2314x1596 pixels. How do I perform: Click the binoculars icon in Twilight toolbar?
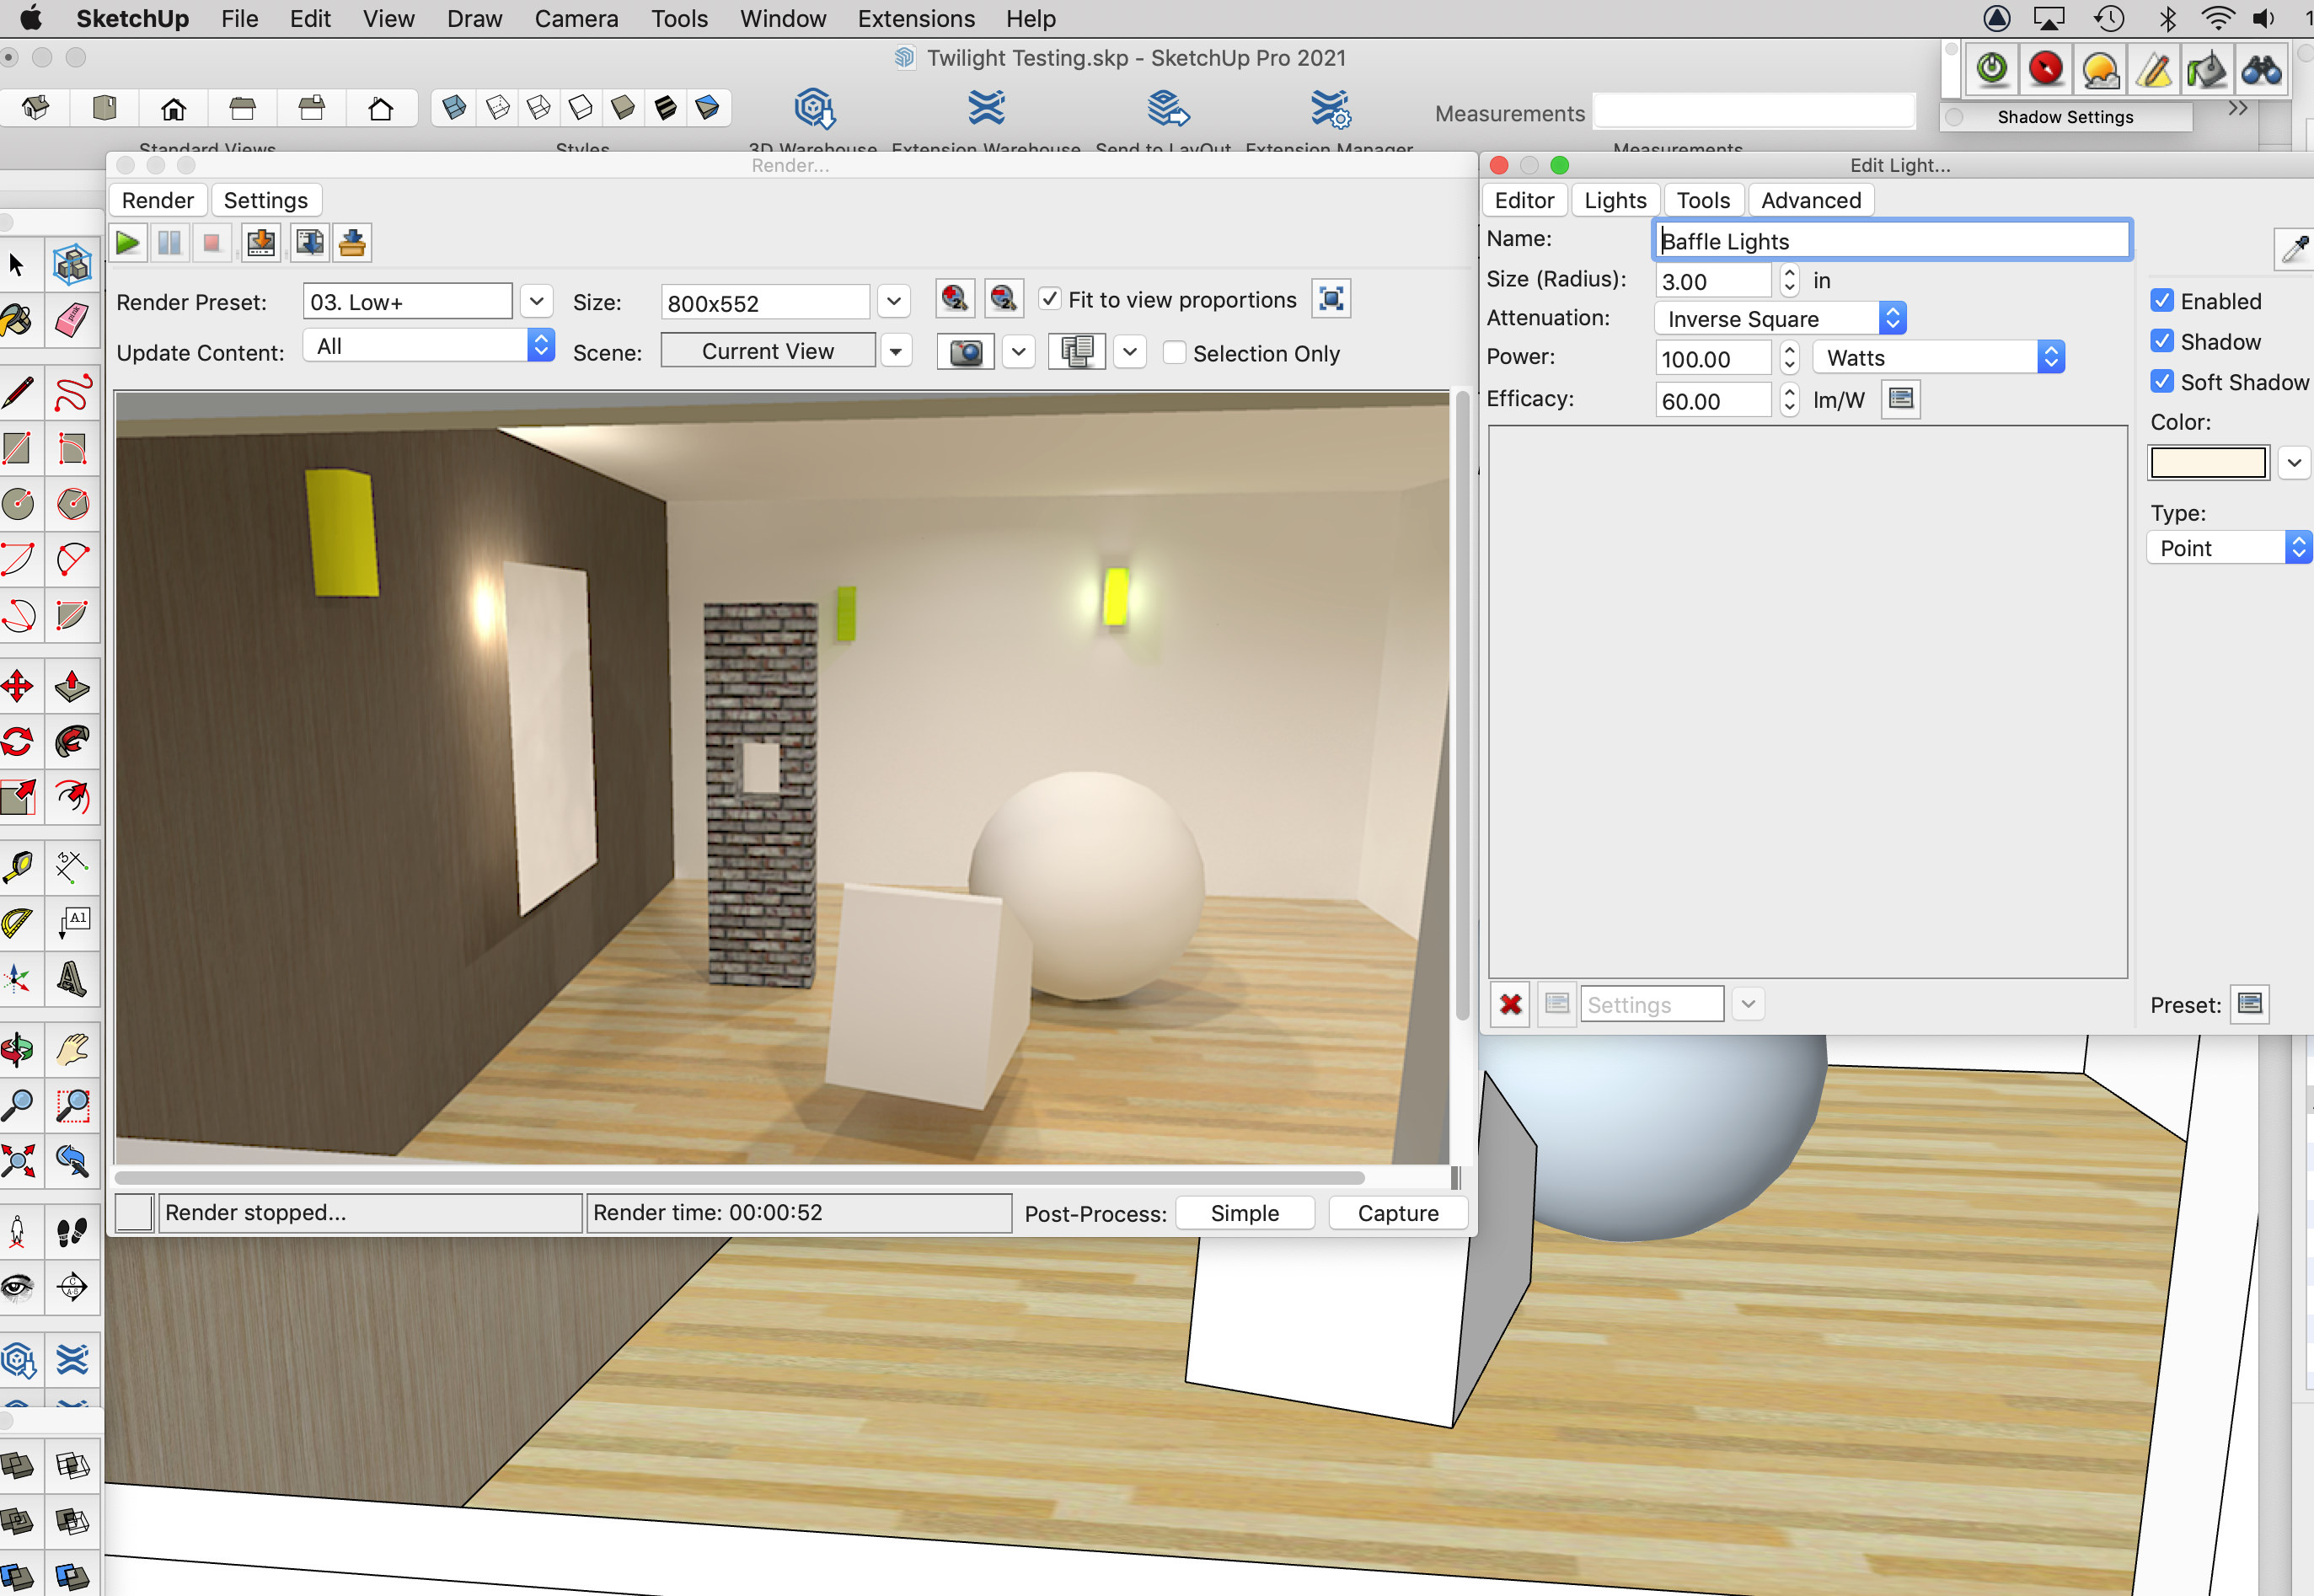click(2260, 70)
